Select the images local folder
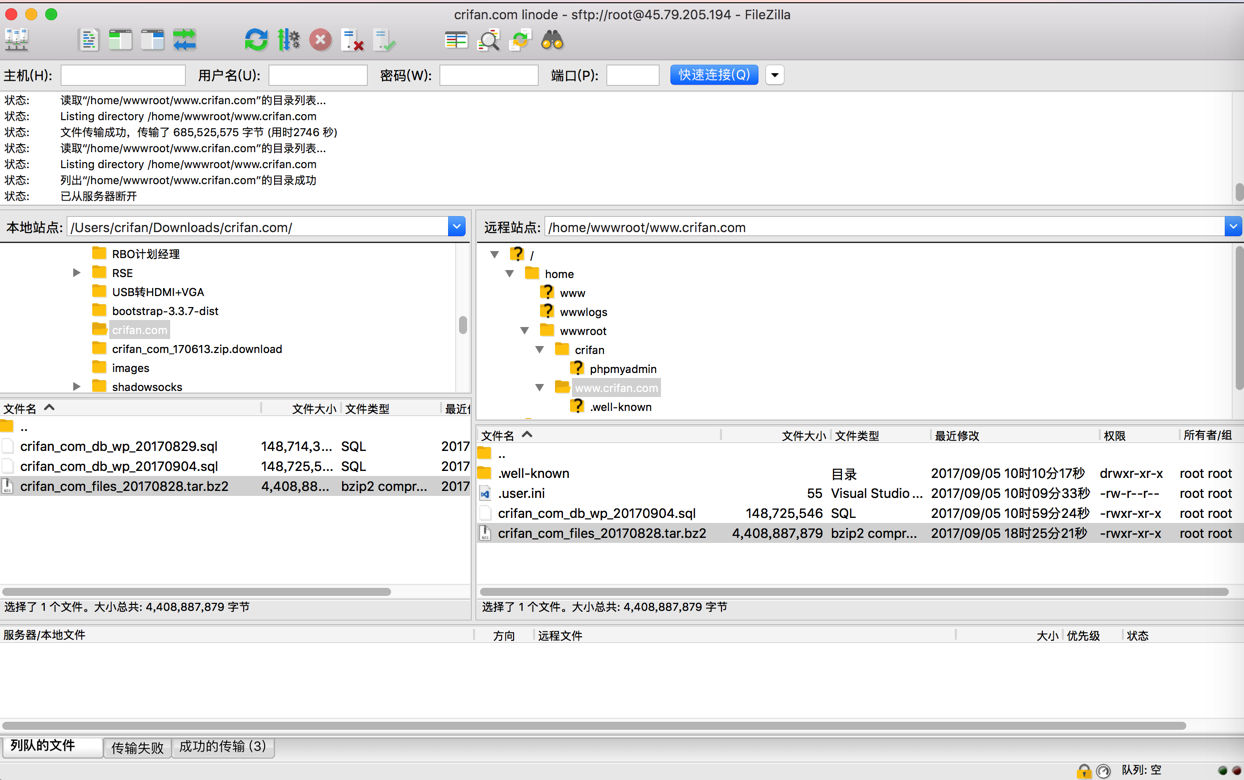Image resolution: width=1244 pixels, height=780 pixels. point(130,368)
